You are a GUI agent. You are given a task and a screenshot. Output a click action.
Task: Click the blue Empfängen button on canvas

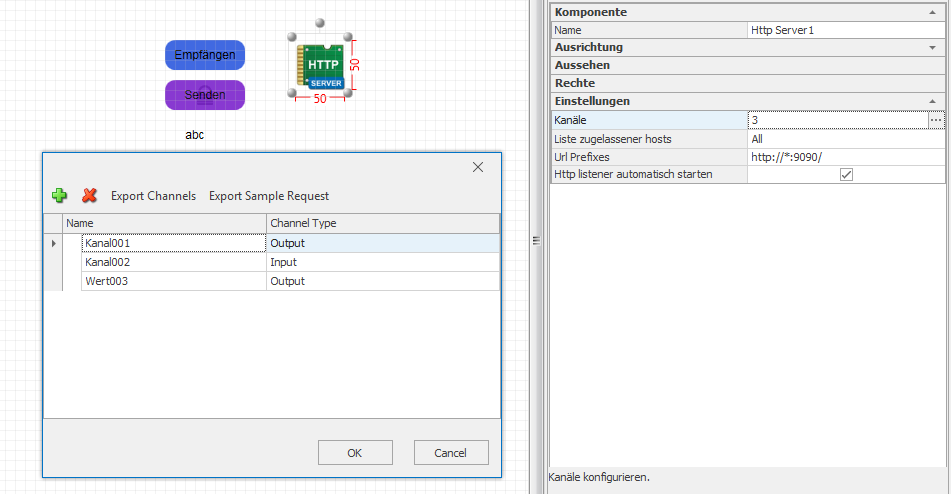click(x=205, y=55)
